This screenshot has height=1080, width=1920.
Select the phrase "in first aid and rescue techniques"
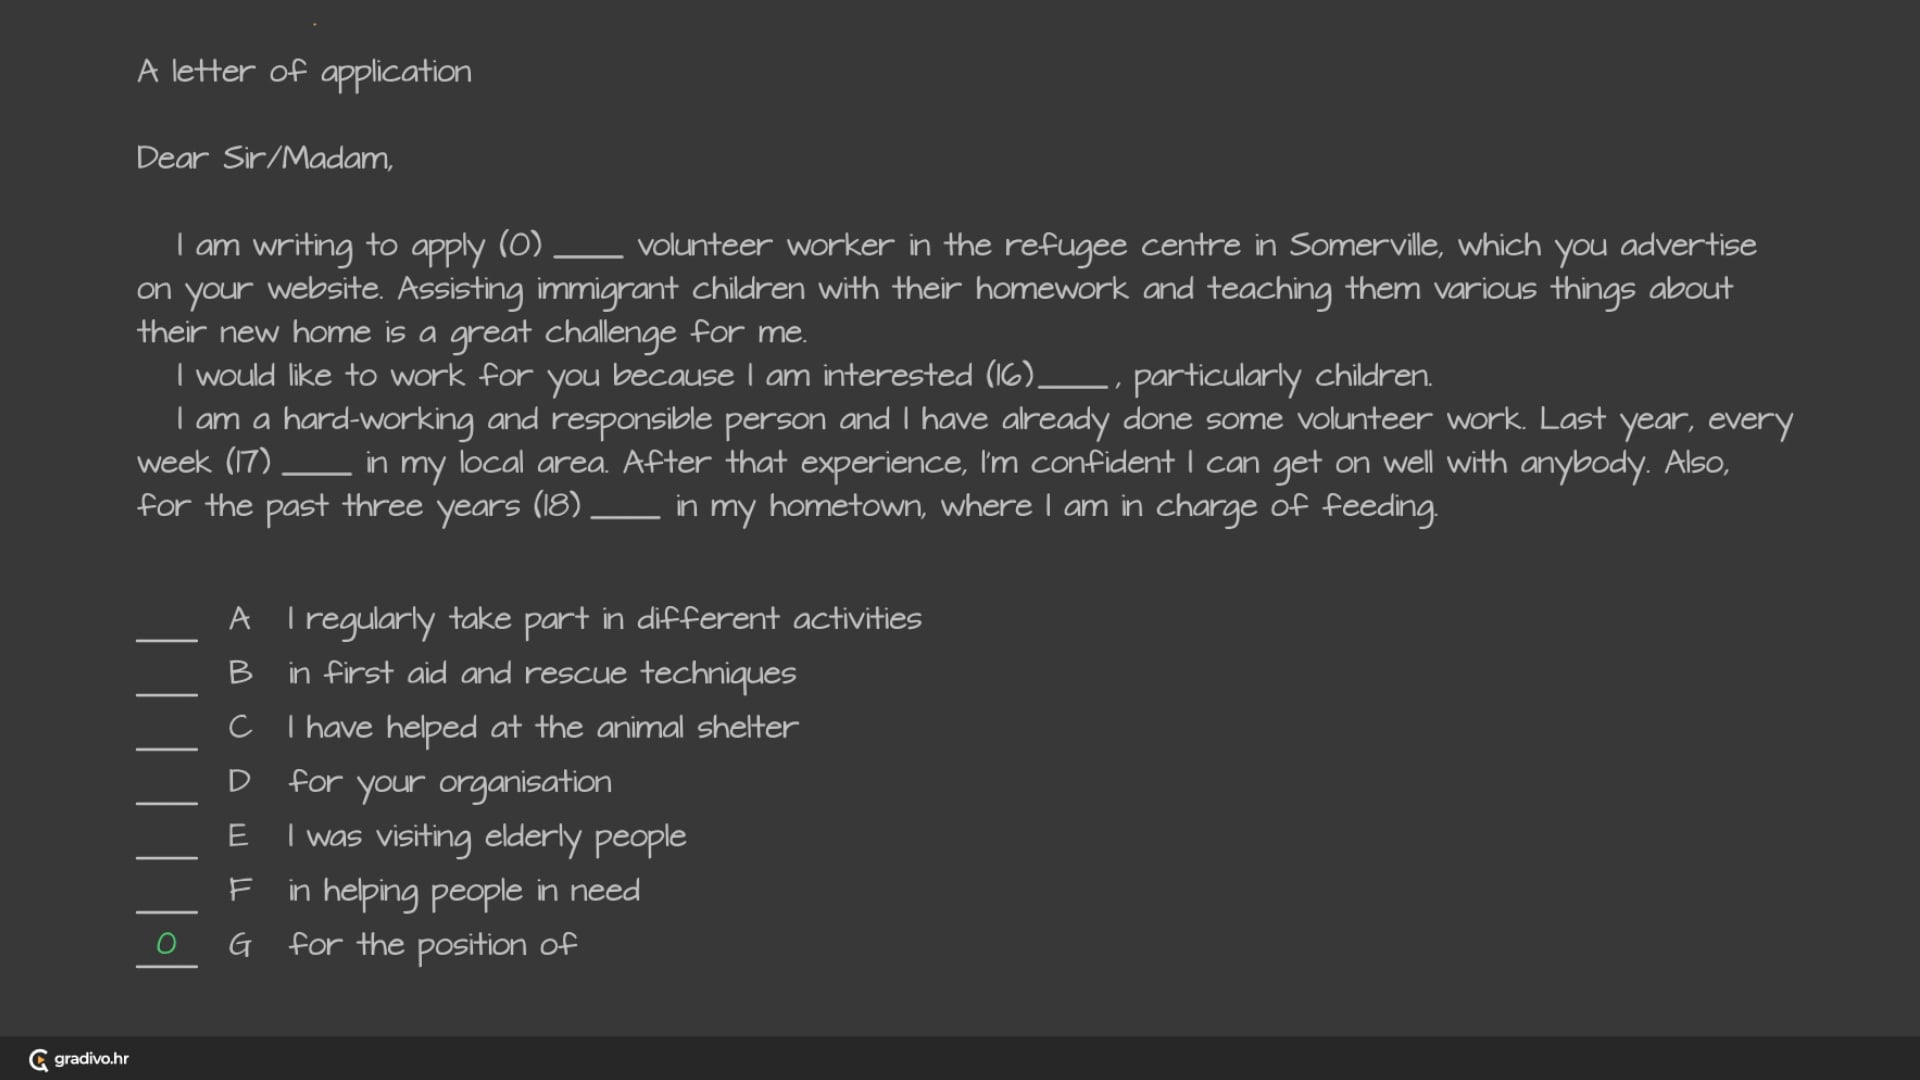point(541,674)
